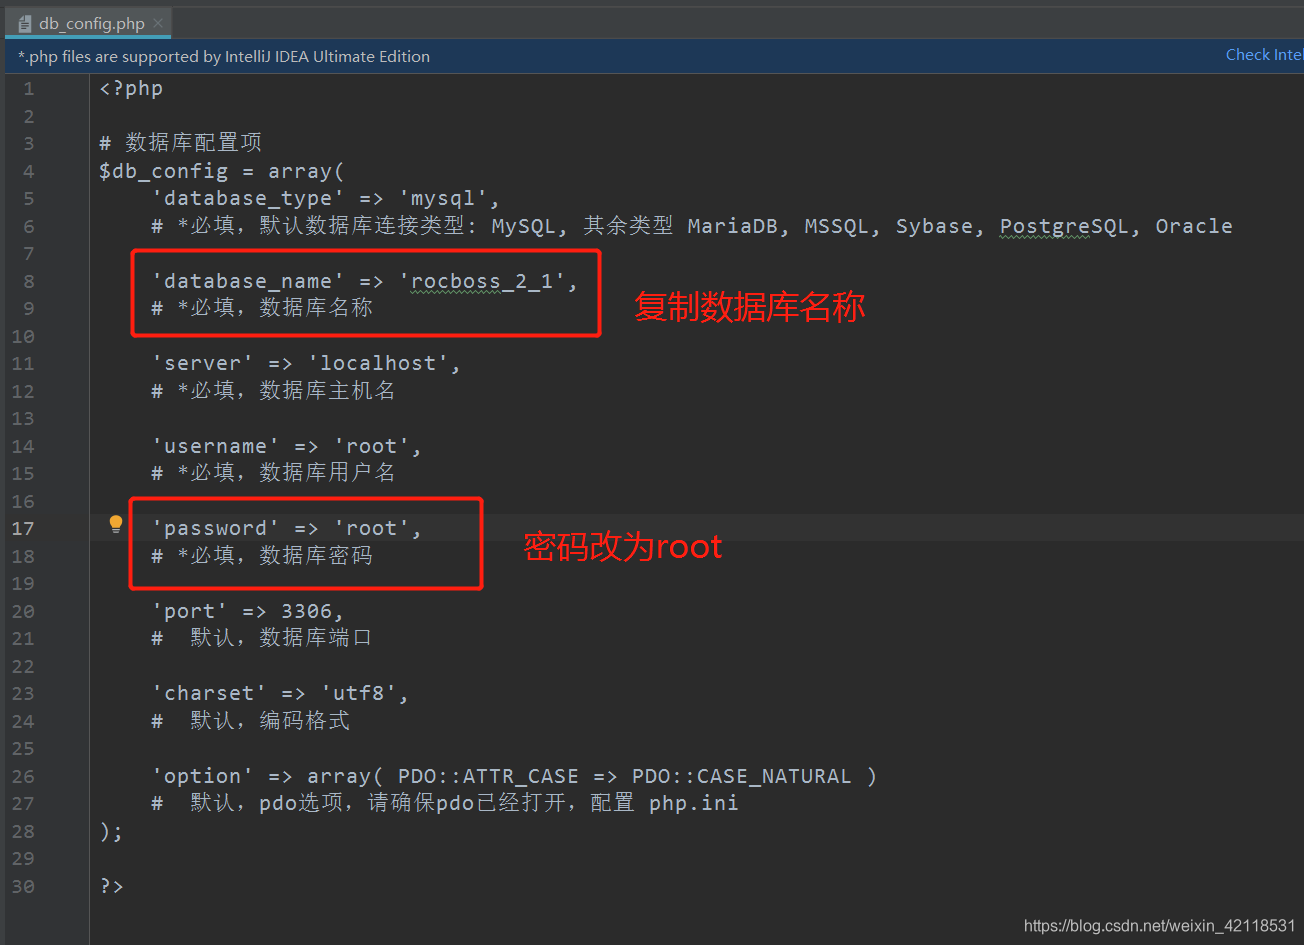Click the yellow lightbulb quick-fix icon

point(116,524)
